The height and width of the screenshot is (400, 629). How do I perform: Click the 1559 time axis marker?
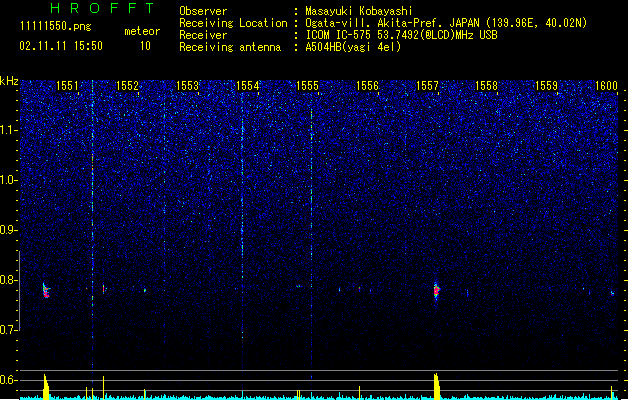click(546, 86)
